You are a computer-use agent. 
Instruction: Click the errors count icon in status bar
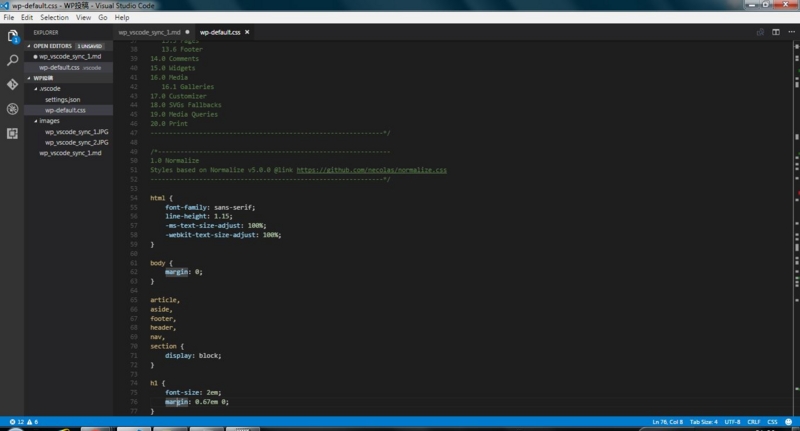(x=16, y=422)
